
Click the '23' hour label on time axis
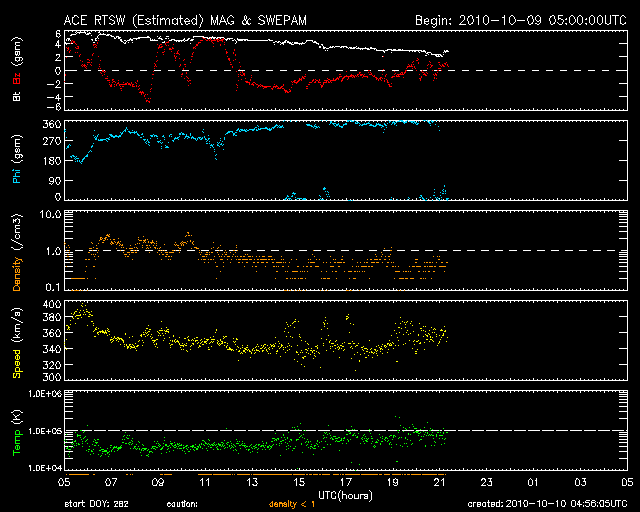click(487, 483)
